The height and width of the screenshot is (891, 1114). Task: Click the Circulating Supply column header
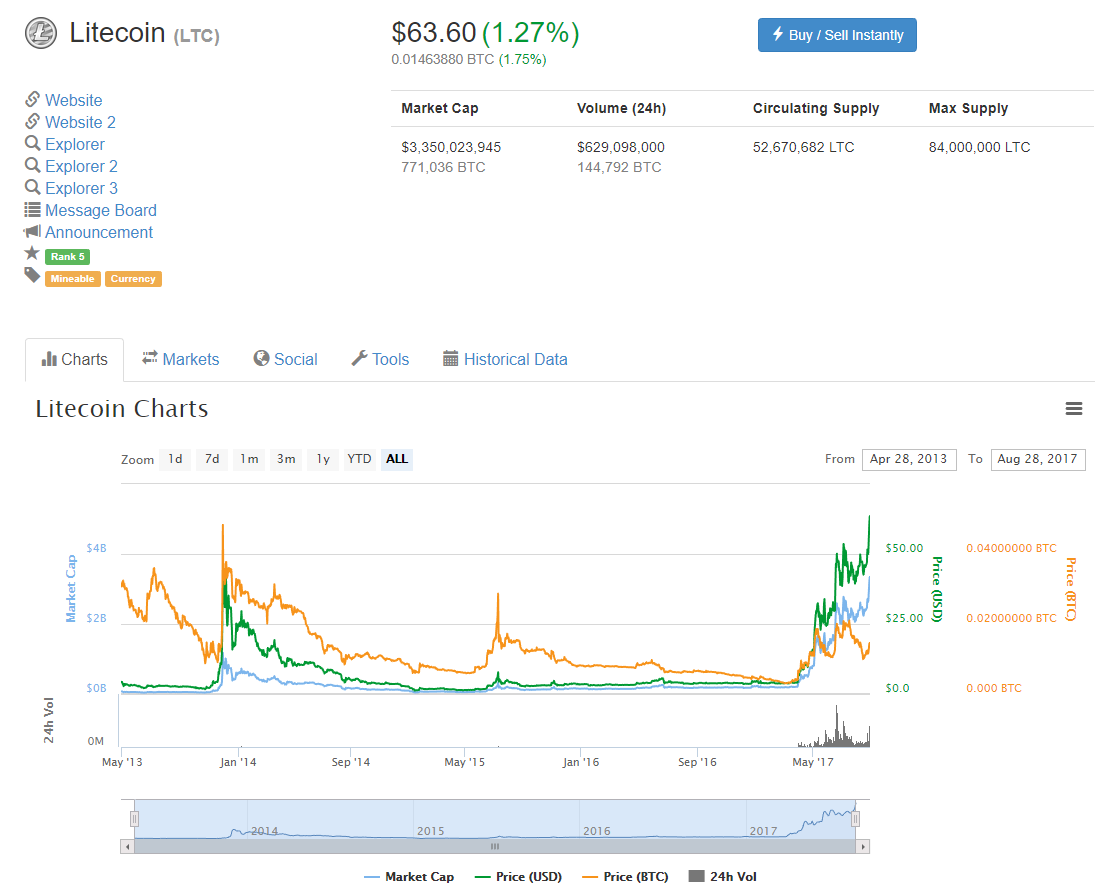coord(816,108)
